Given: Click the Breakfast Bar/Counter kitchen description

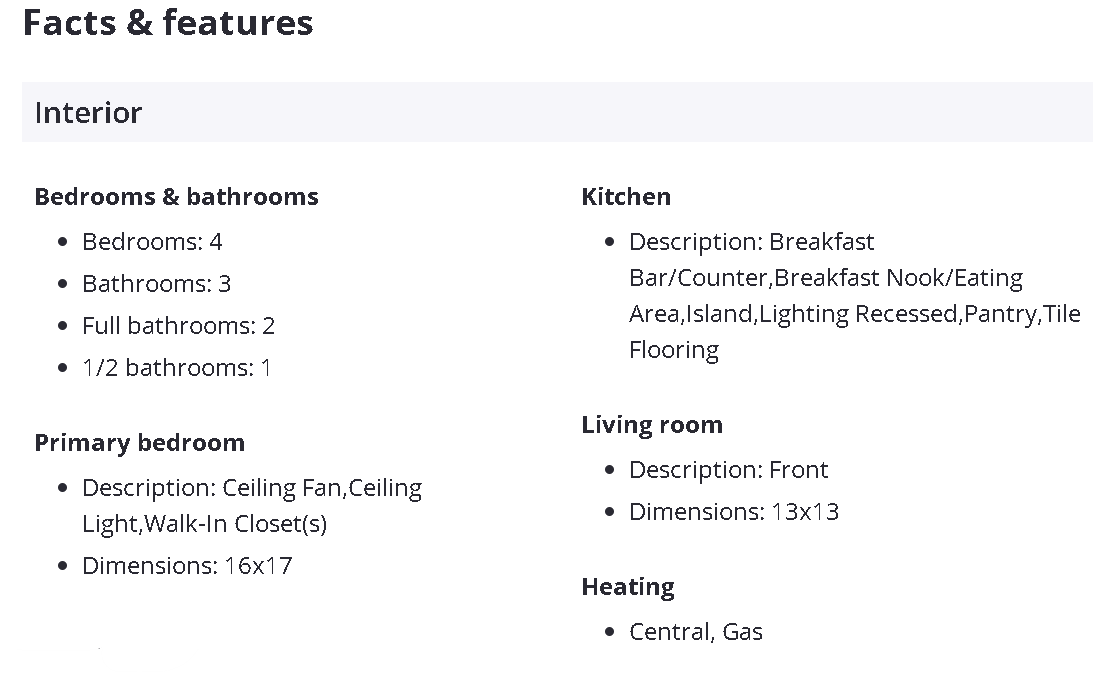Looking at the screenshot, I should pos(854,295).
